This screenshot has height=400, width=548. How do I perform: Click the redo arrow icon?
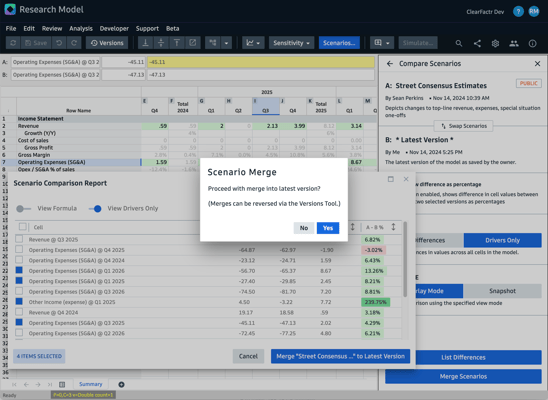74,43
